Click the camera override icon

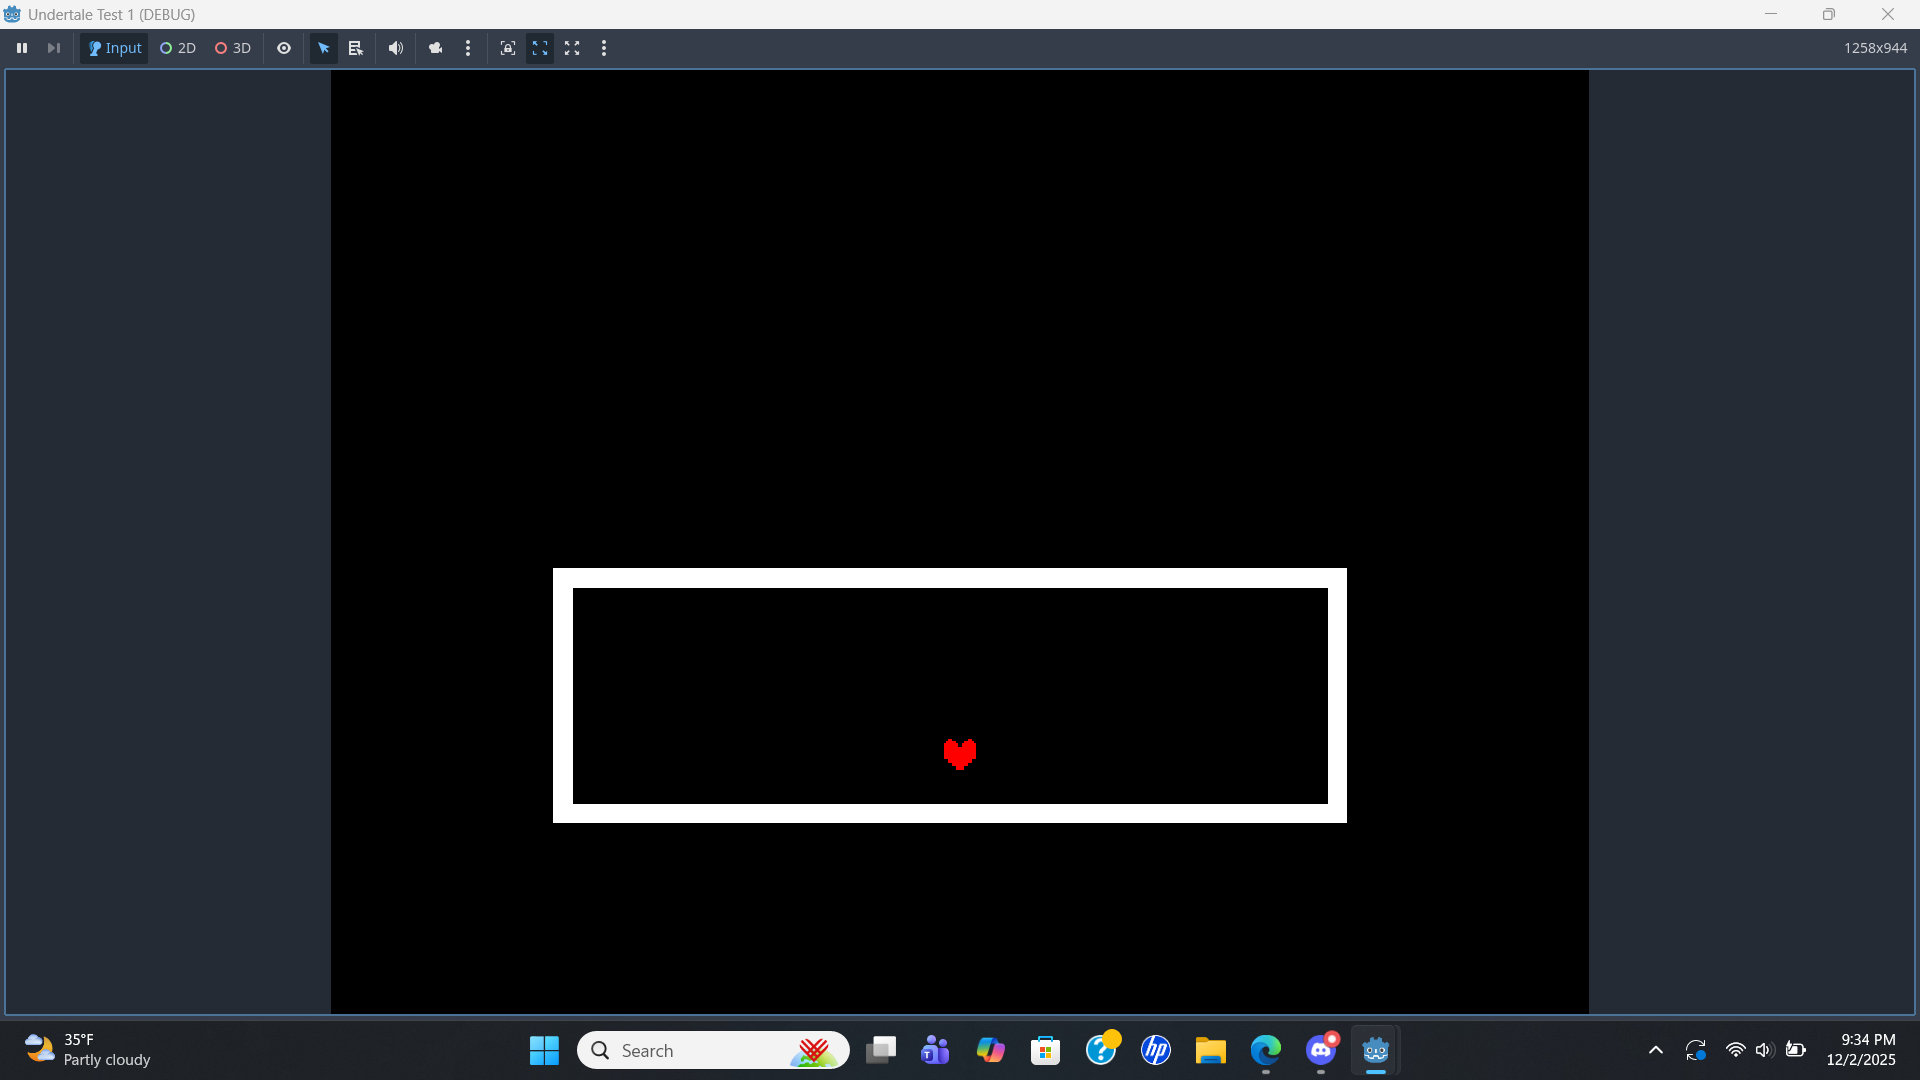pos(435,48)
